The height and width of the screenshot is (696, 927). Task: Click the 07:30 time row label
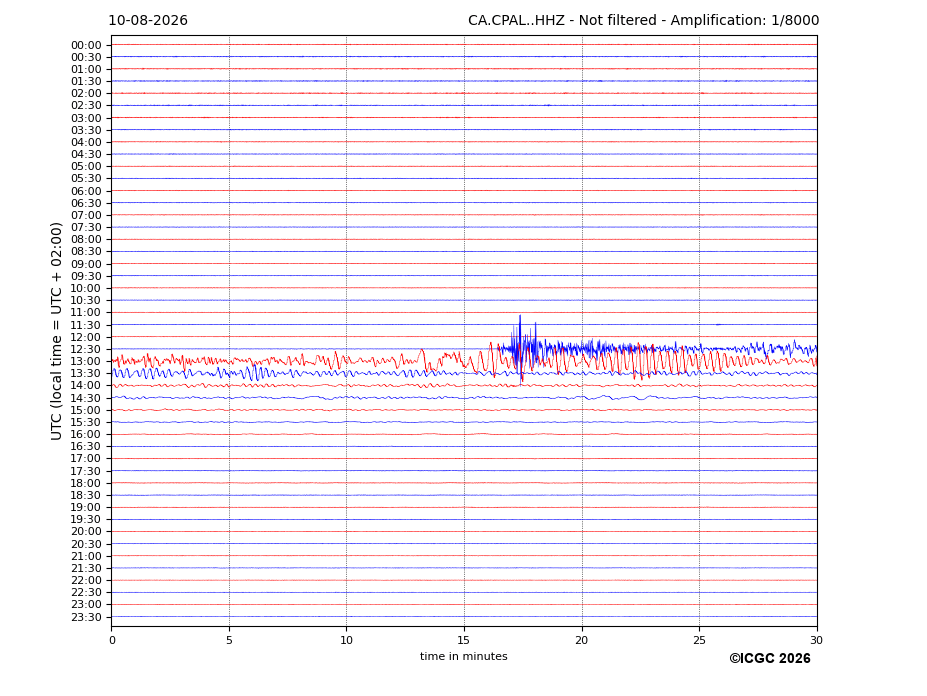tap(86, 228)
